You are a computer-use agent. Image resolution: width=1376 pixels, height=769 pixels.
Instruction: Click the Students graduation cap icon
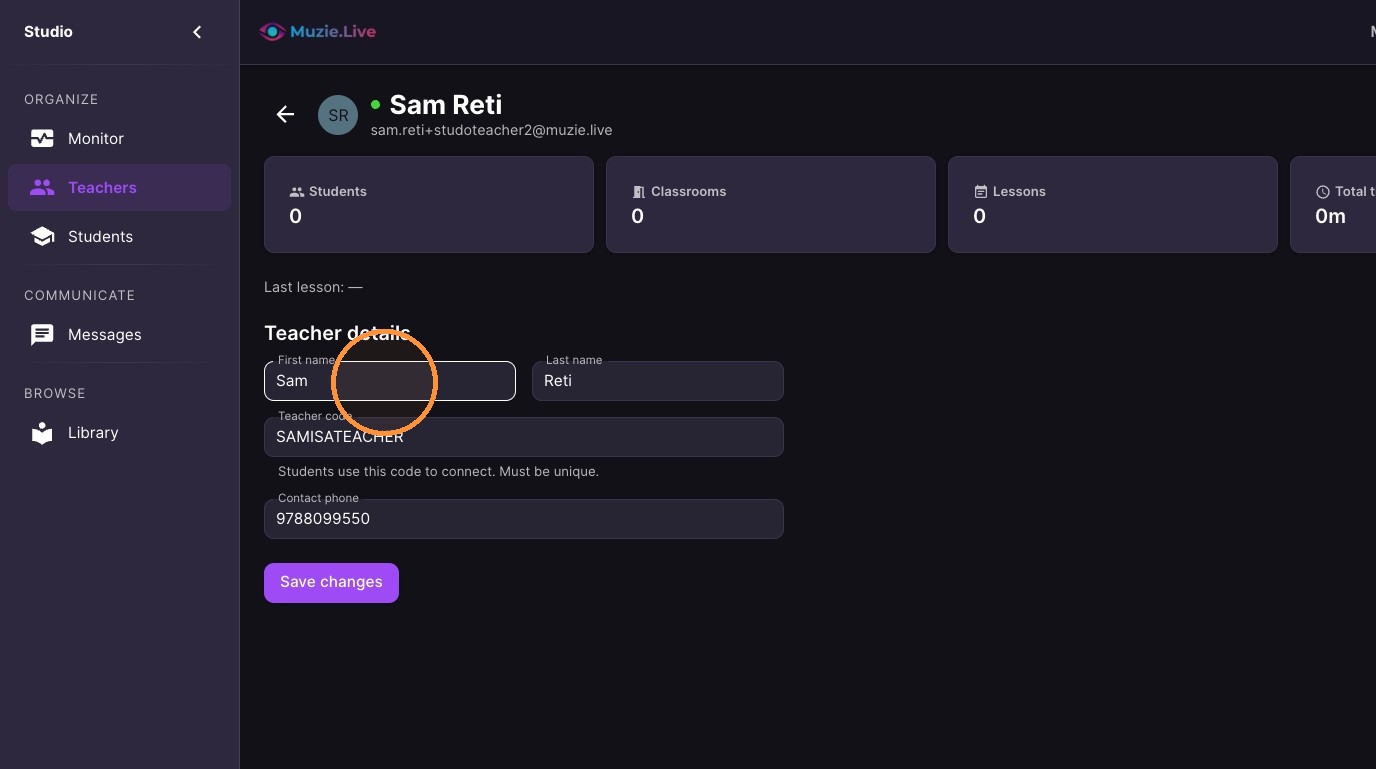pos(42,237)
